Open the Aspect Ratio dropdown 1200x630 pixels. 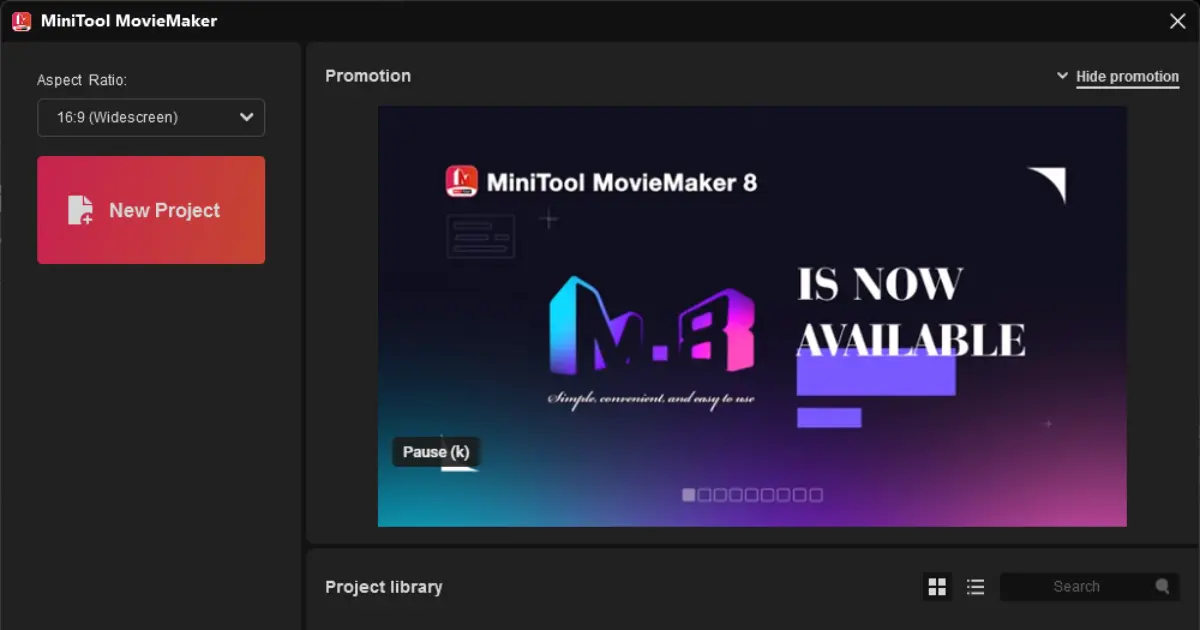pyautogui.click(x=151, y=117)
